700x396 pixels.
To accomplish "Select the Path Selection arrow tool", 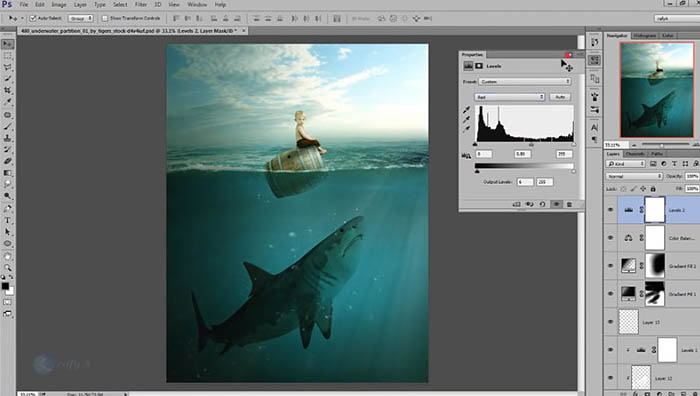I will [8, 232].
